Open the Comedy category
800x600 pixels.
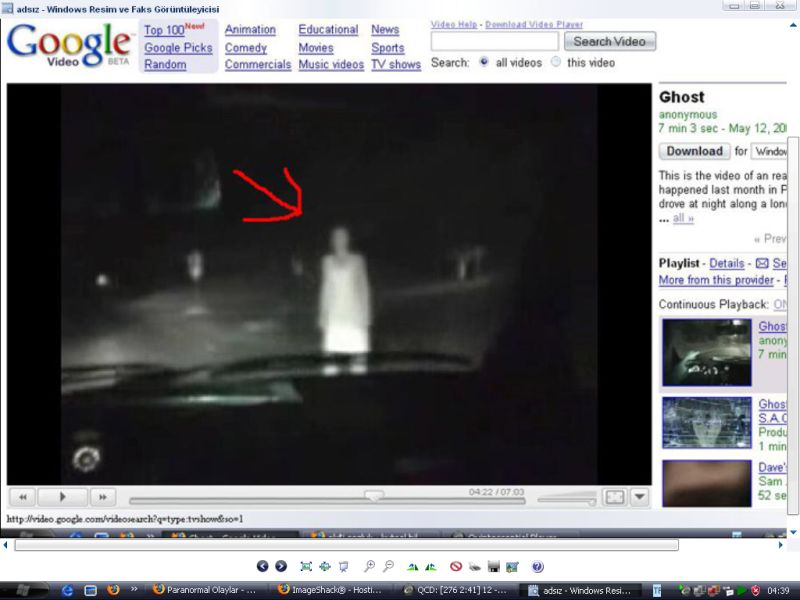click(245, 48)
